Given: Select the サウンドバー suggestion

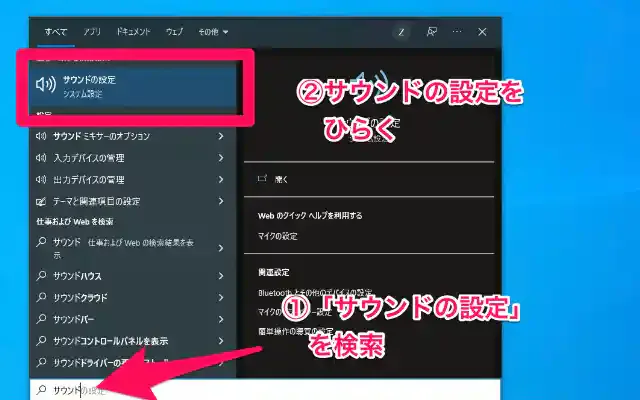Looking at the screenshot, I should click(133, 319).
